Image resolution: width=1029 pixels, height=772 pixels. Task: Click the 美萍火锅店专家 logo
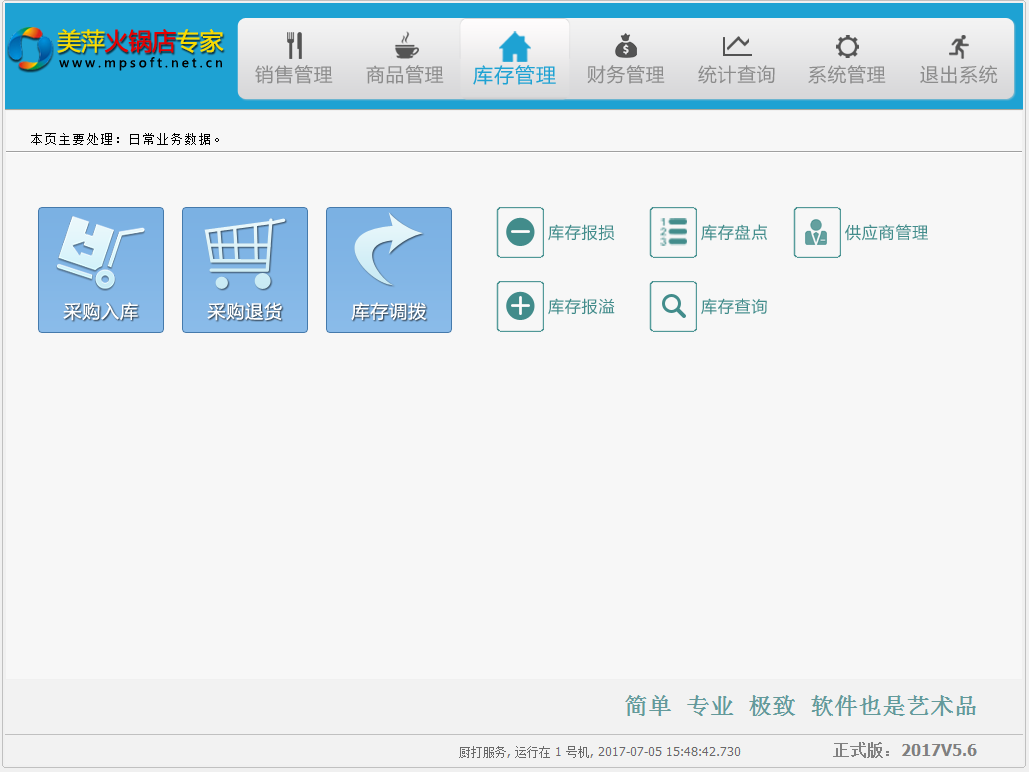116,48
